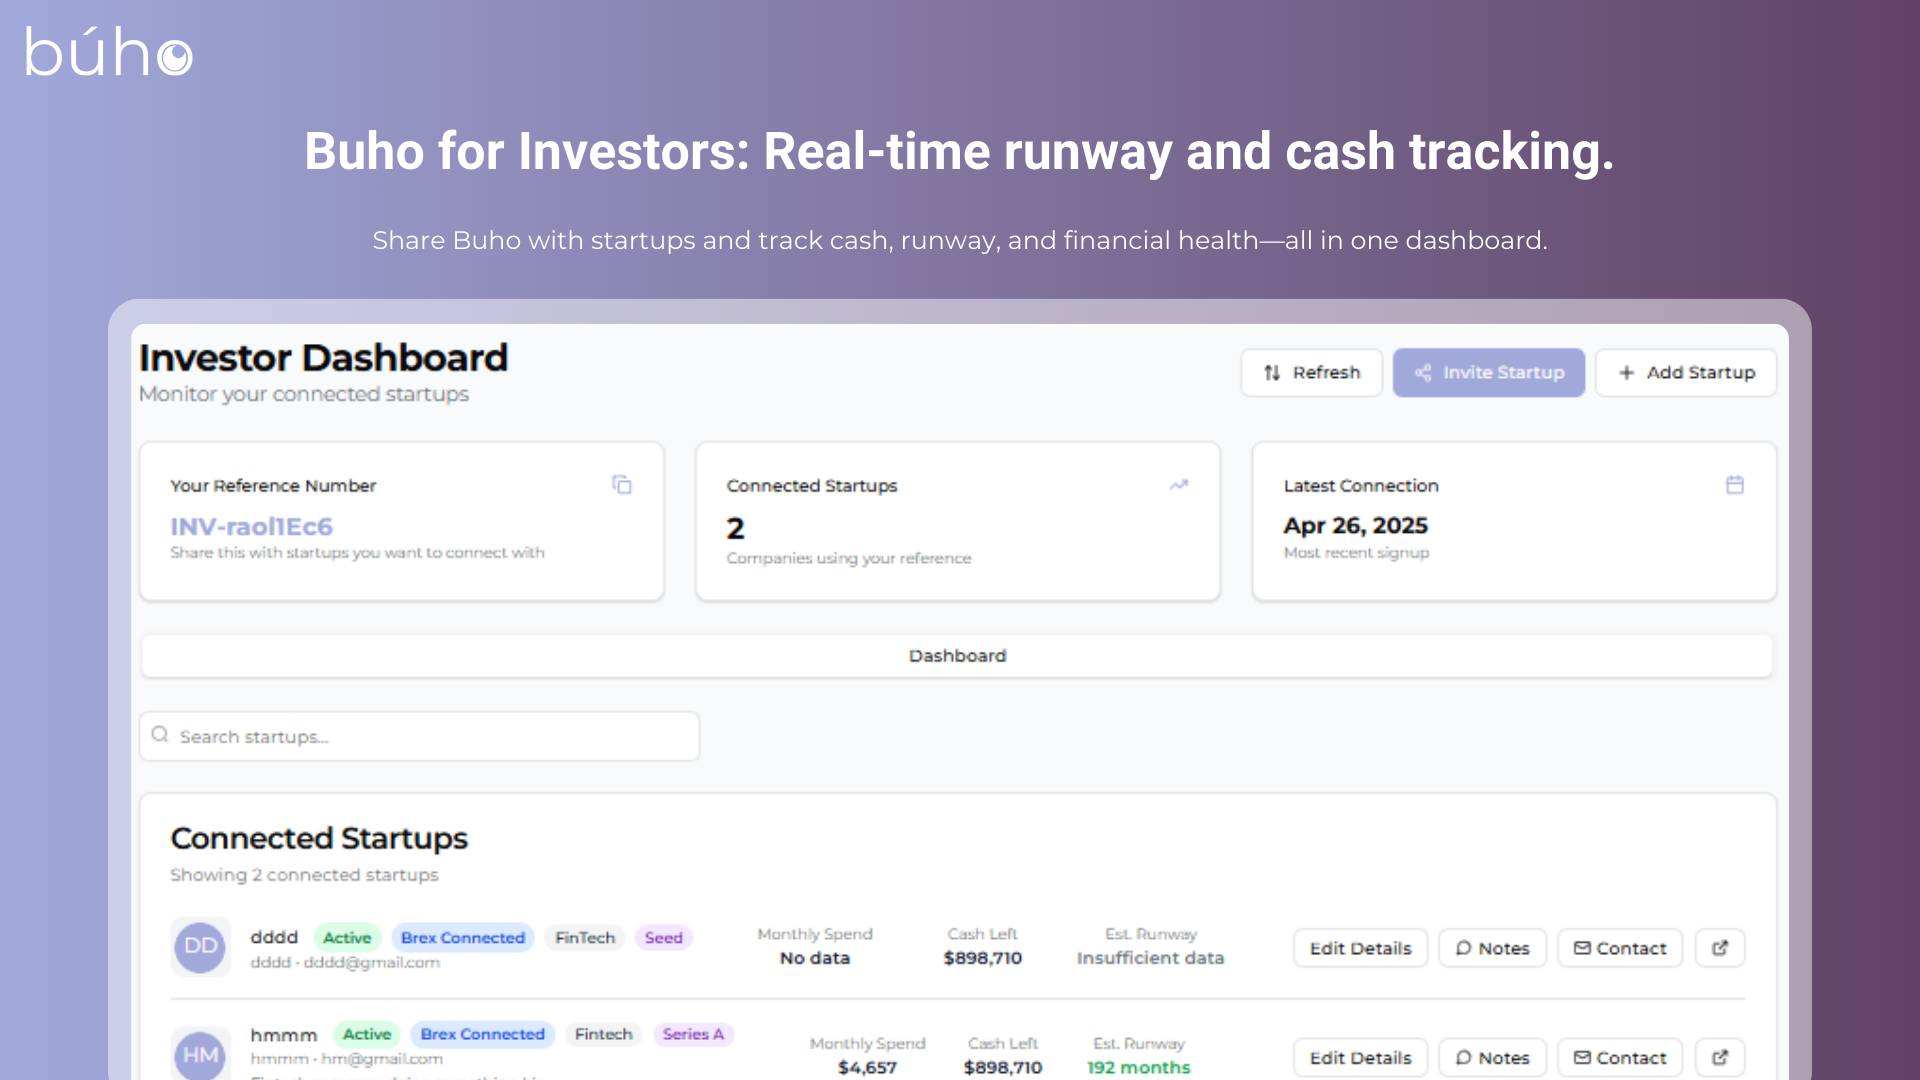Copy the reference number with copy icon
Image resolution: width=1920 pixels, height=1080 pixels.
(x=621, y=485)
